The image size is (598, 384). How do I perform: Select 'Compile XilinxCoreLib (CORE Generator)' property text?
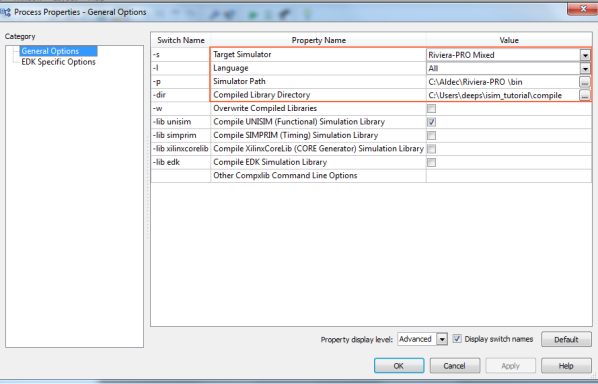point(318,149)
